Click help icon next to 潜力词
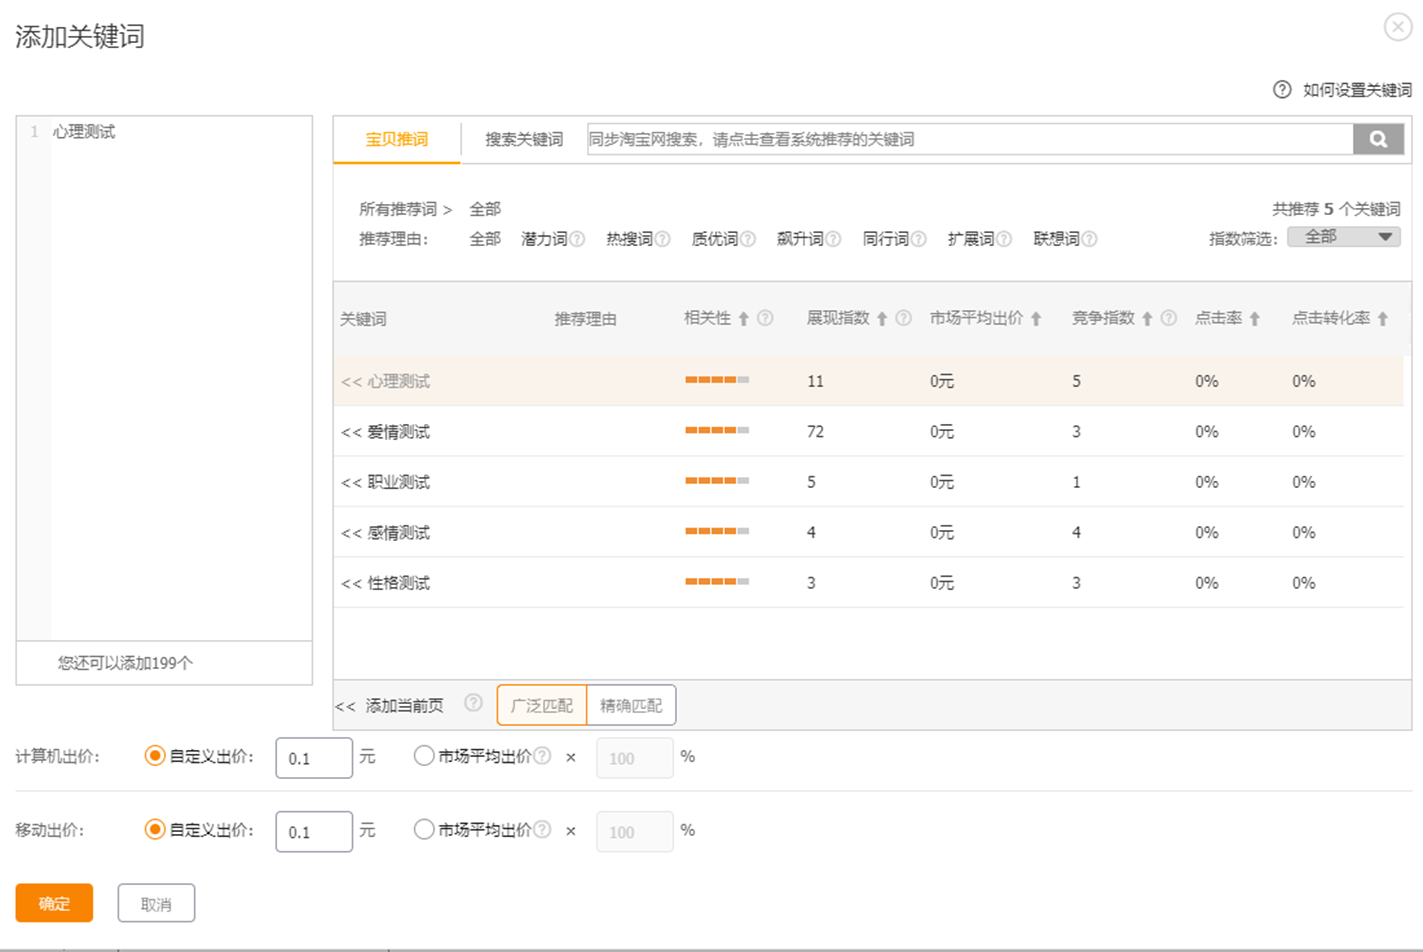Screen dimensions: 1423x952 click(x=577, y=239)
